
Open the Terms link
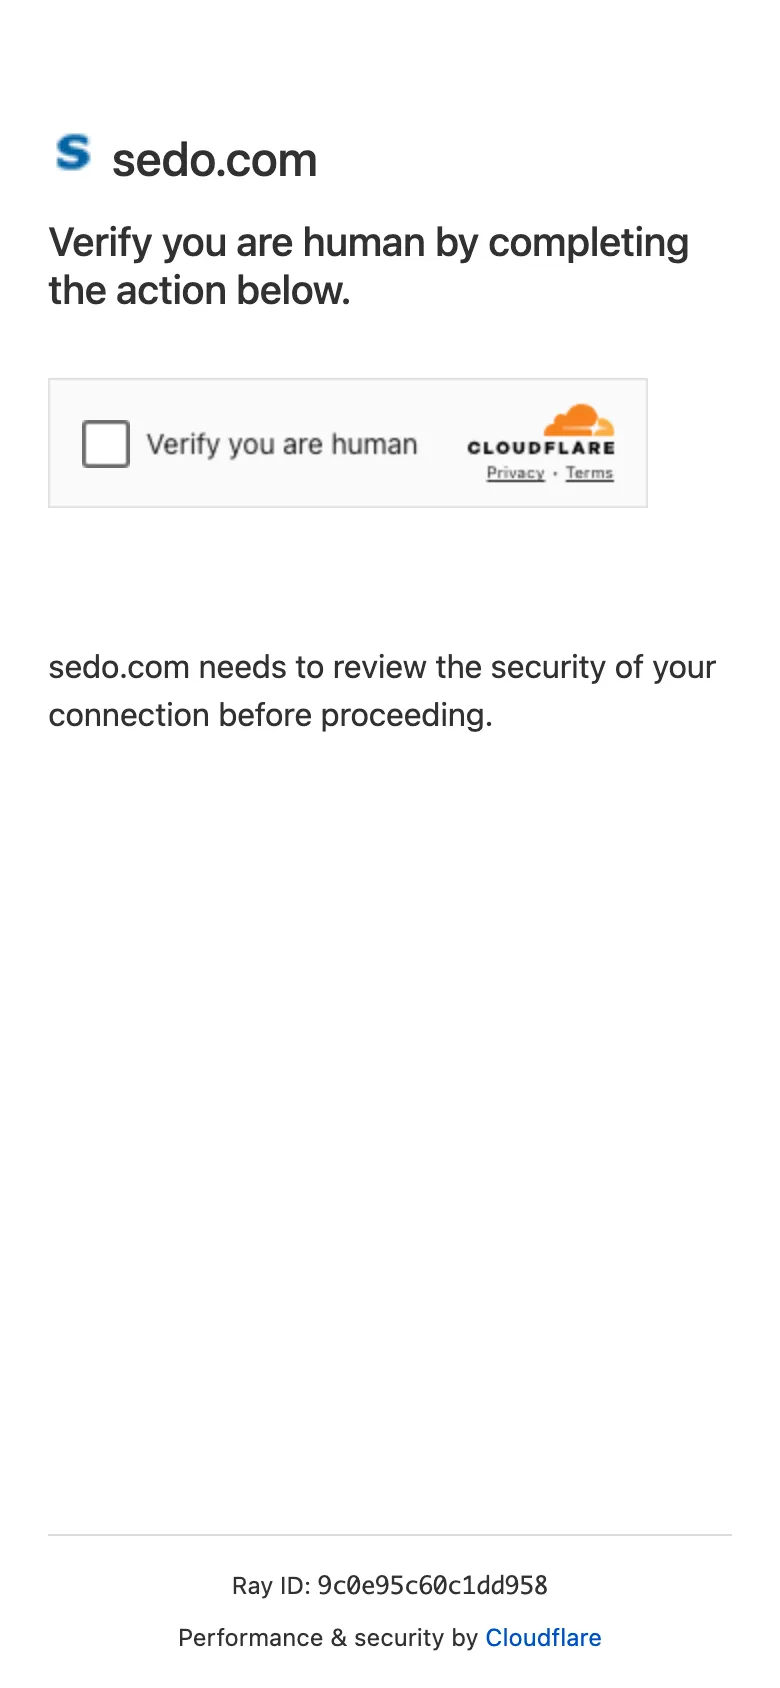pyautogui.click(x=589, y=473)
